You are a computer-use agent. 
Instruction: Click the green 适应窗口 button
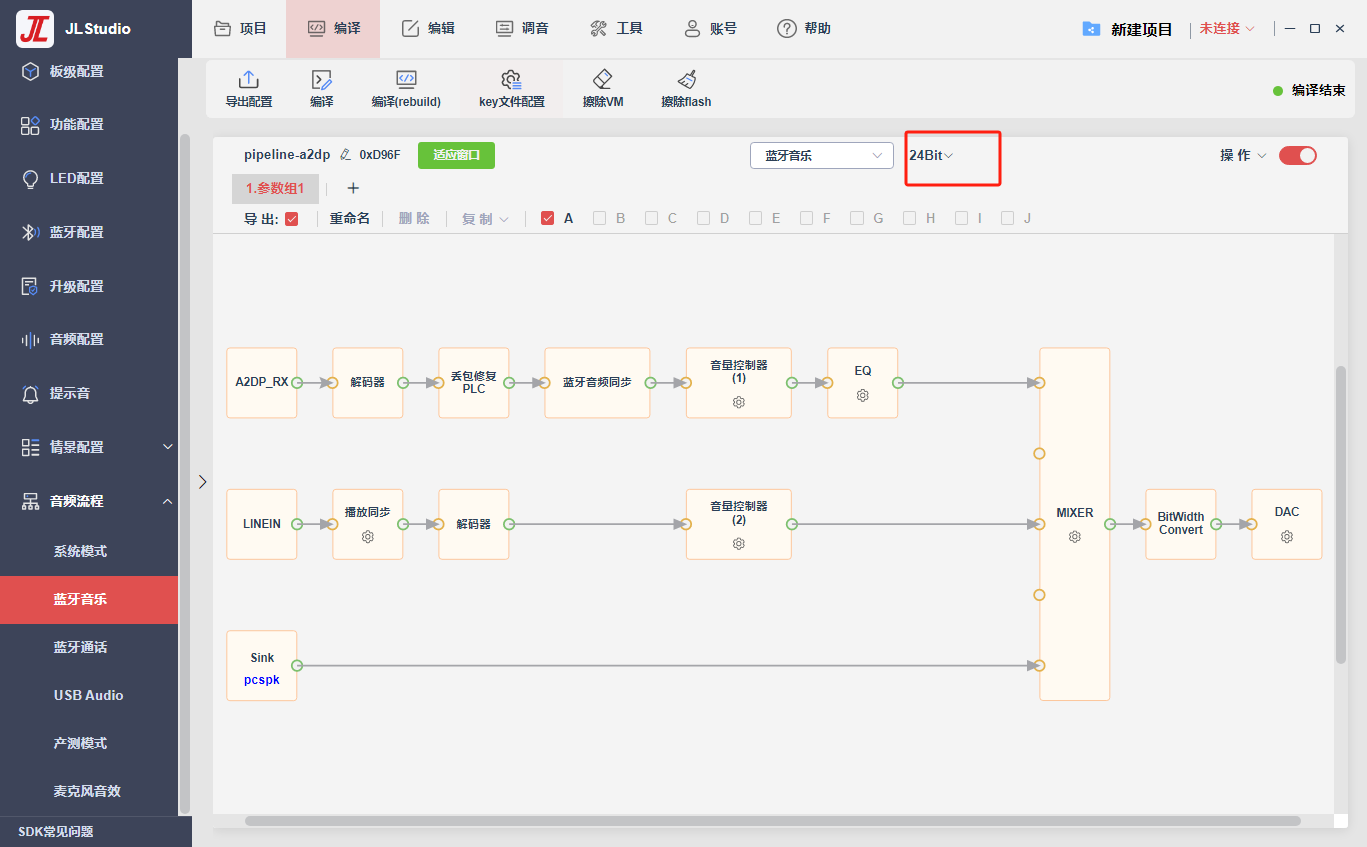(456, 155)
